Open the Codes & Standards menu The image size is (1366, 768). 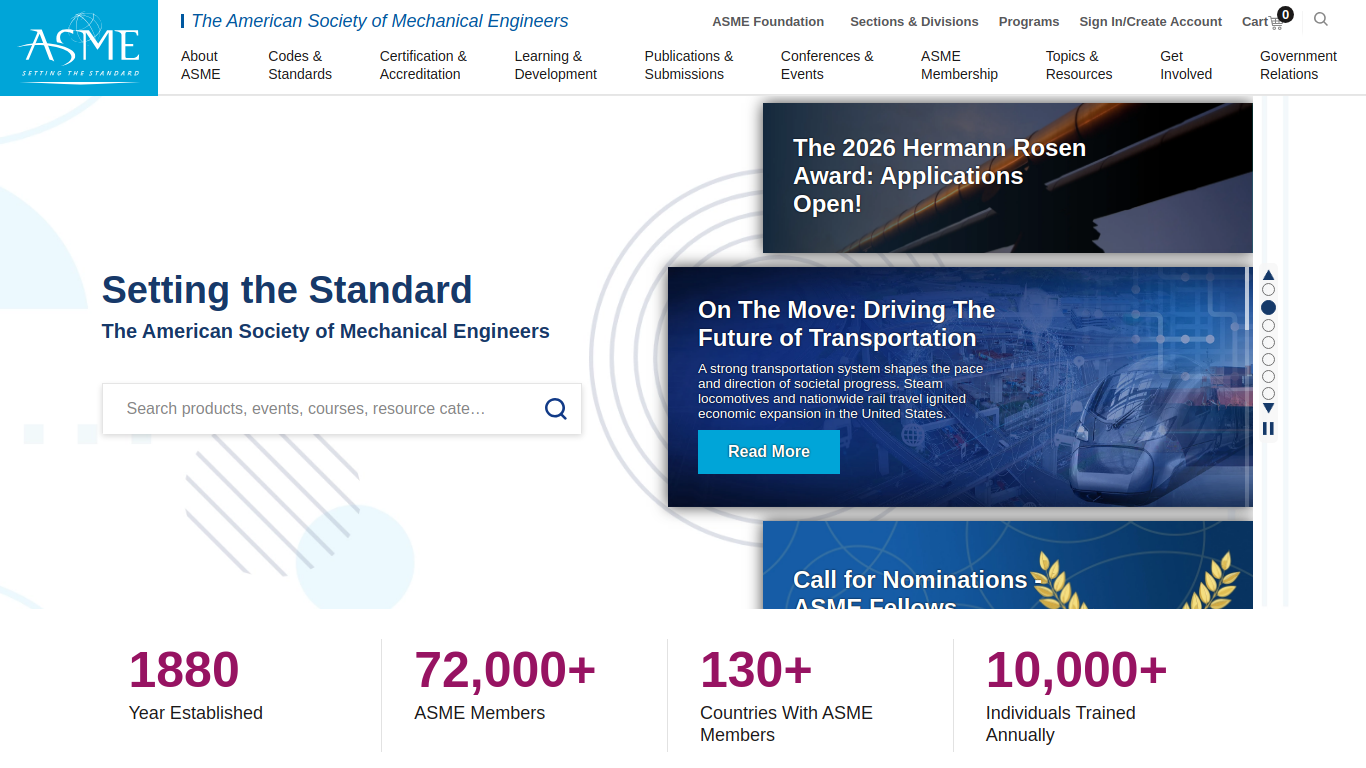point(300,65)
